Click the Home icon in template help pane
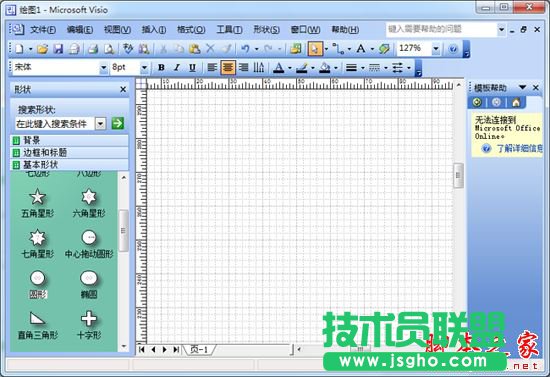 516,102
